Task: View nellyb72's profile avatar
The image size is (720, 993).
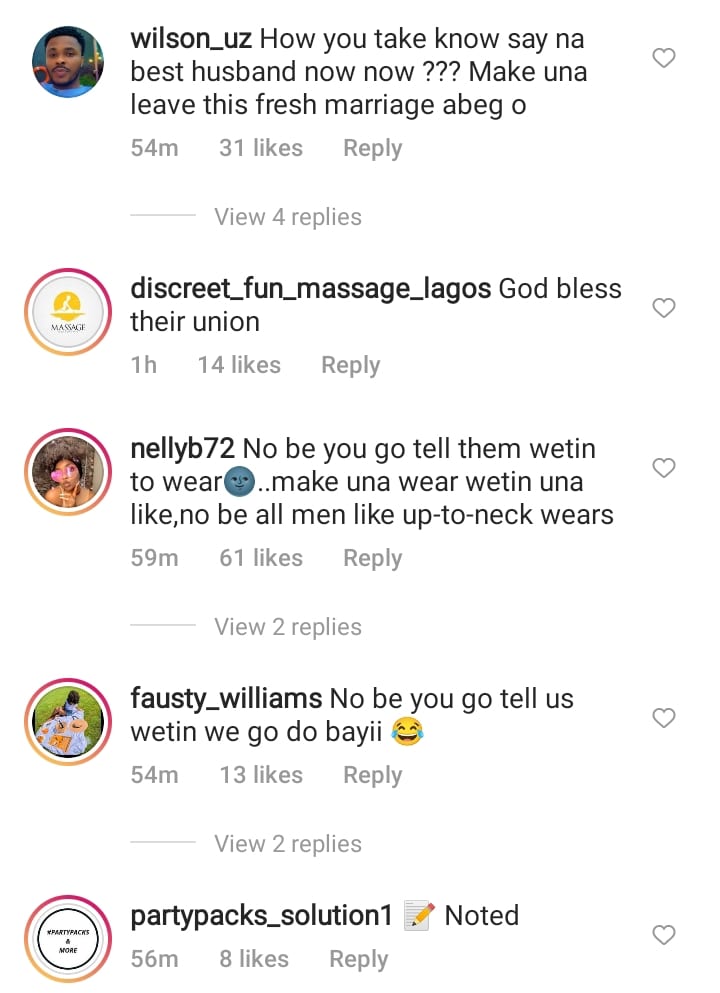Action: tap(68, 472)
